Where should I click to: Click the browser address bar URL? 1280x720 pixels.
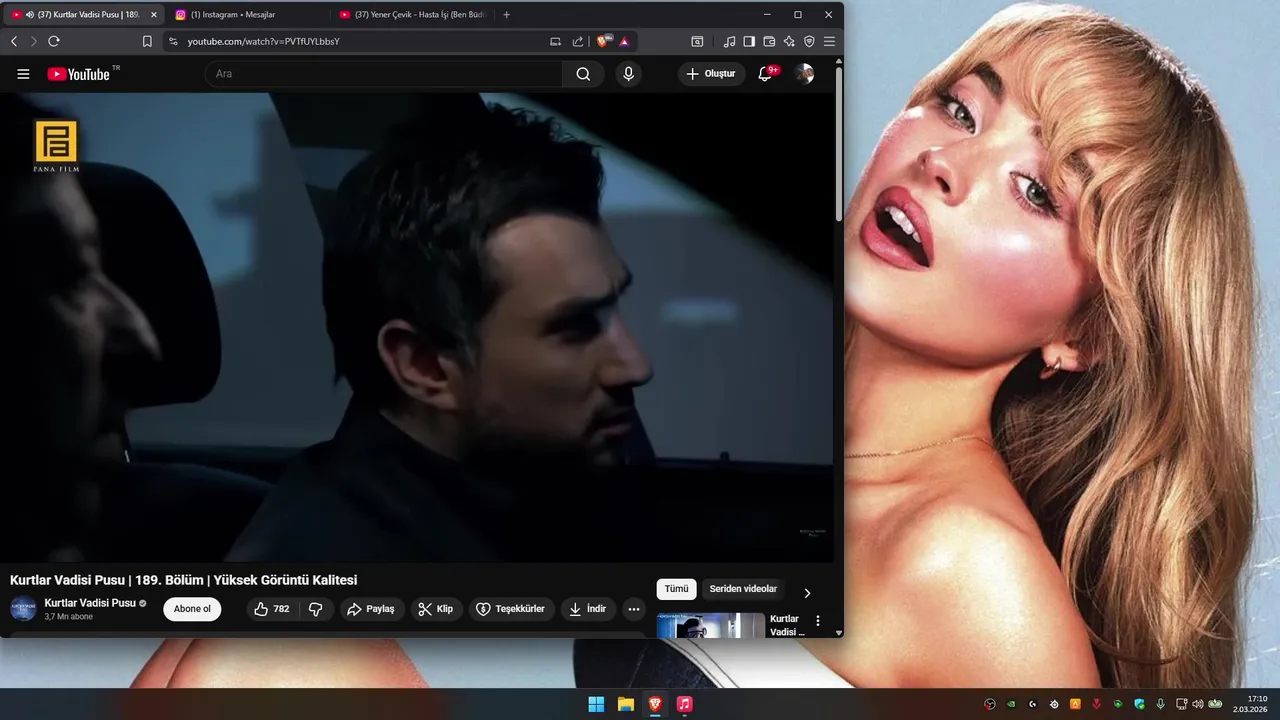click(264, 41)
